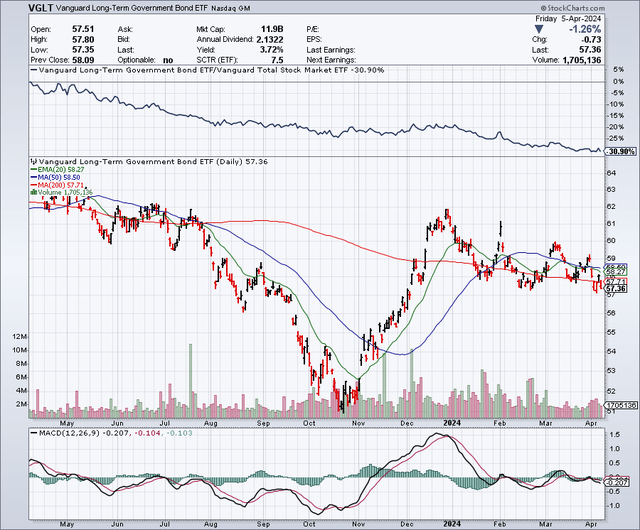Click 'Nov' on the date axis under the volume bars
Image resolution: width=640 pixels, height=530 pixels.
pyautogui.click(x=358, y=423)
